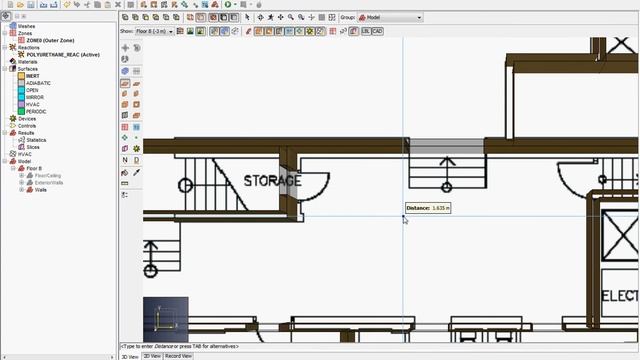Switch to the 3D View tab

130,357
